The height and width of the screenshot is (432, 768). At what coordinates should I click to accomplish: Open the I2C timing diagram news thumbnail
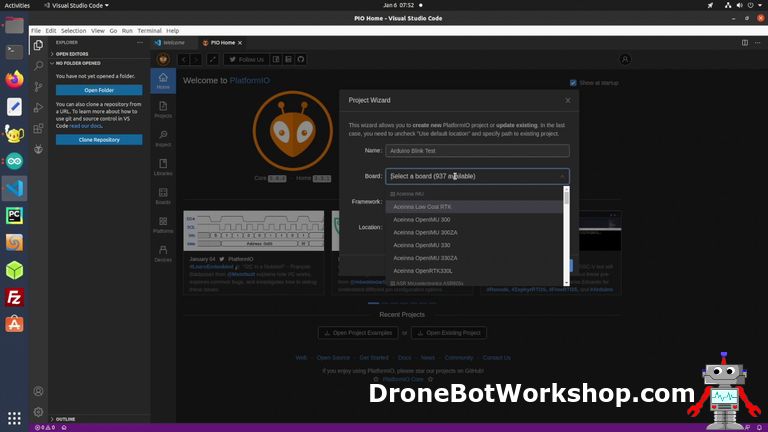click(x=254, y=231)
